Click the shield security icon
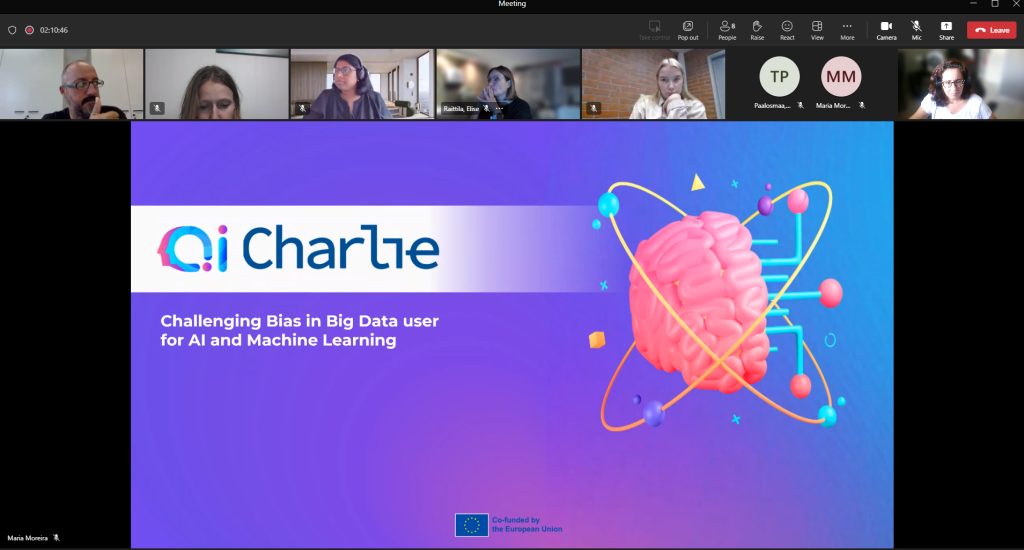1024x550 pixels. click(x=12, y=30)
